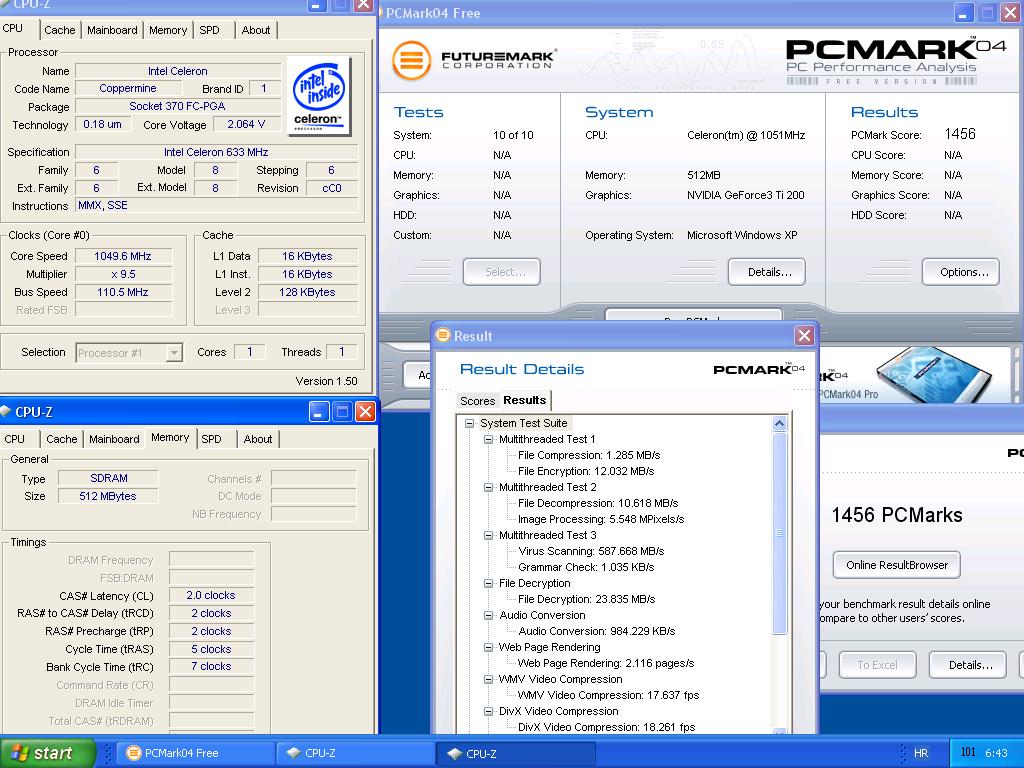Viewport: 1024px width, 768px height.
Task: Collapse the File Decryption node
Action: click(488, 583)
